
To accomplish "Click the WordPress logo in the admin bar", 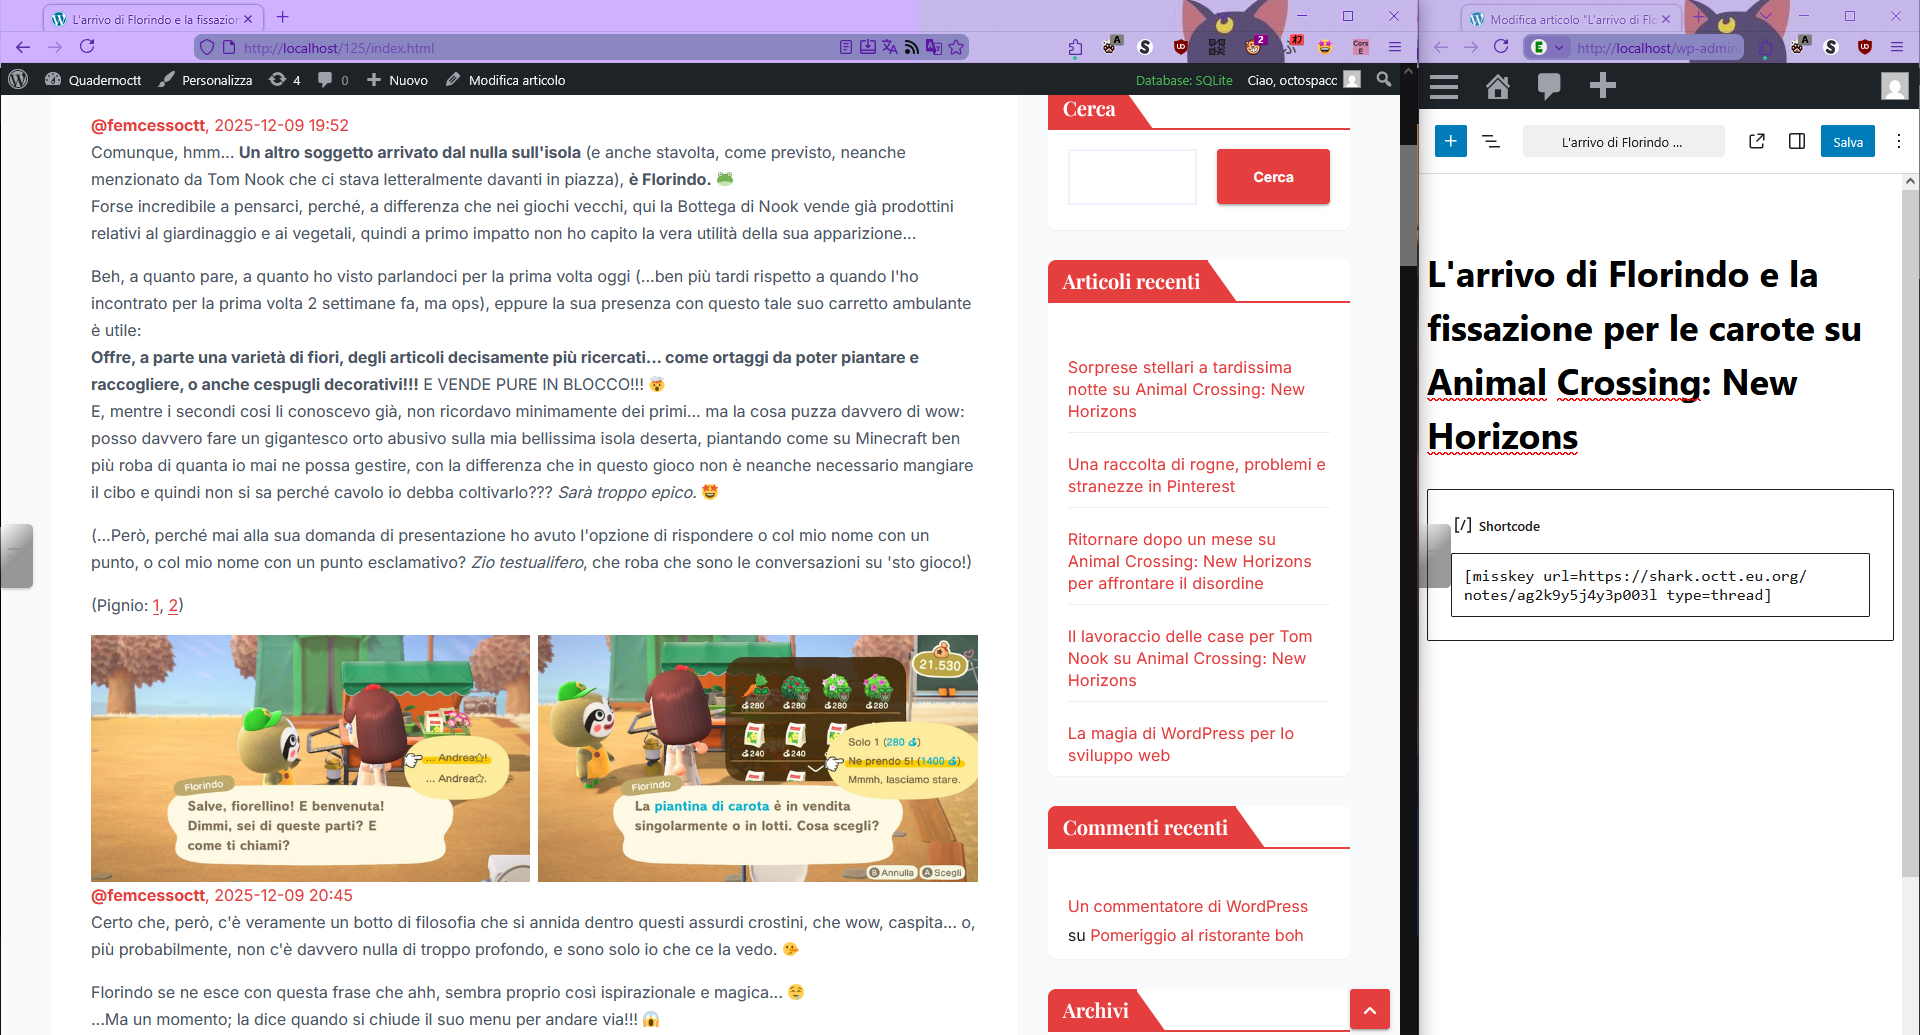I will click(18, 80).
